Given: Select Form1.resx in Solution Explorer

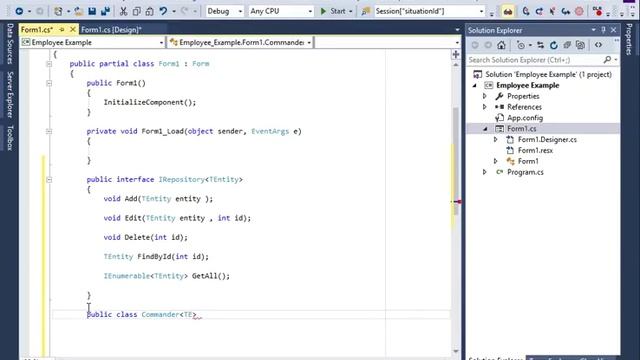Looking at the screenshot, I should coord(535,151).
